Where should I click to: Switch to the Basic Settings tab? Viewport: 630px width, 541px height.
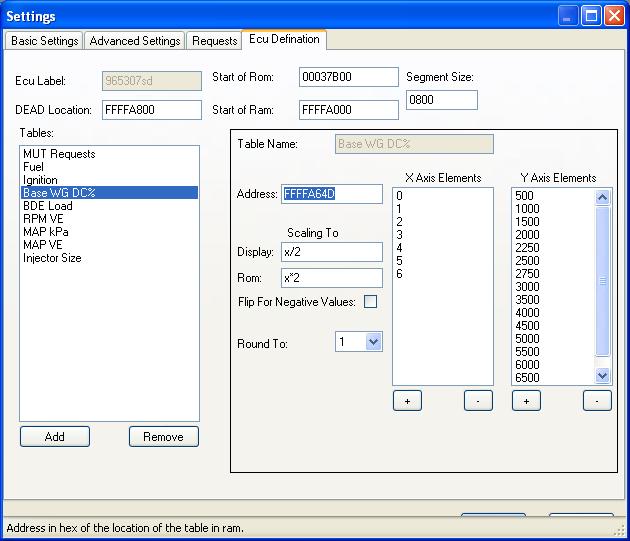point(44,41)
